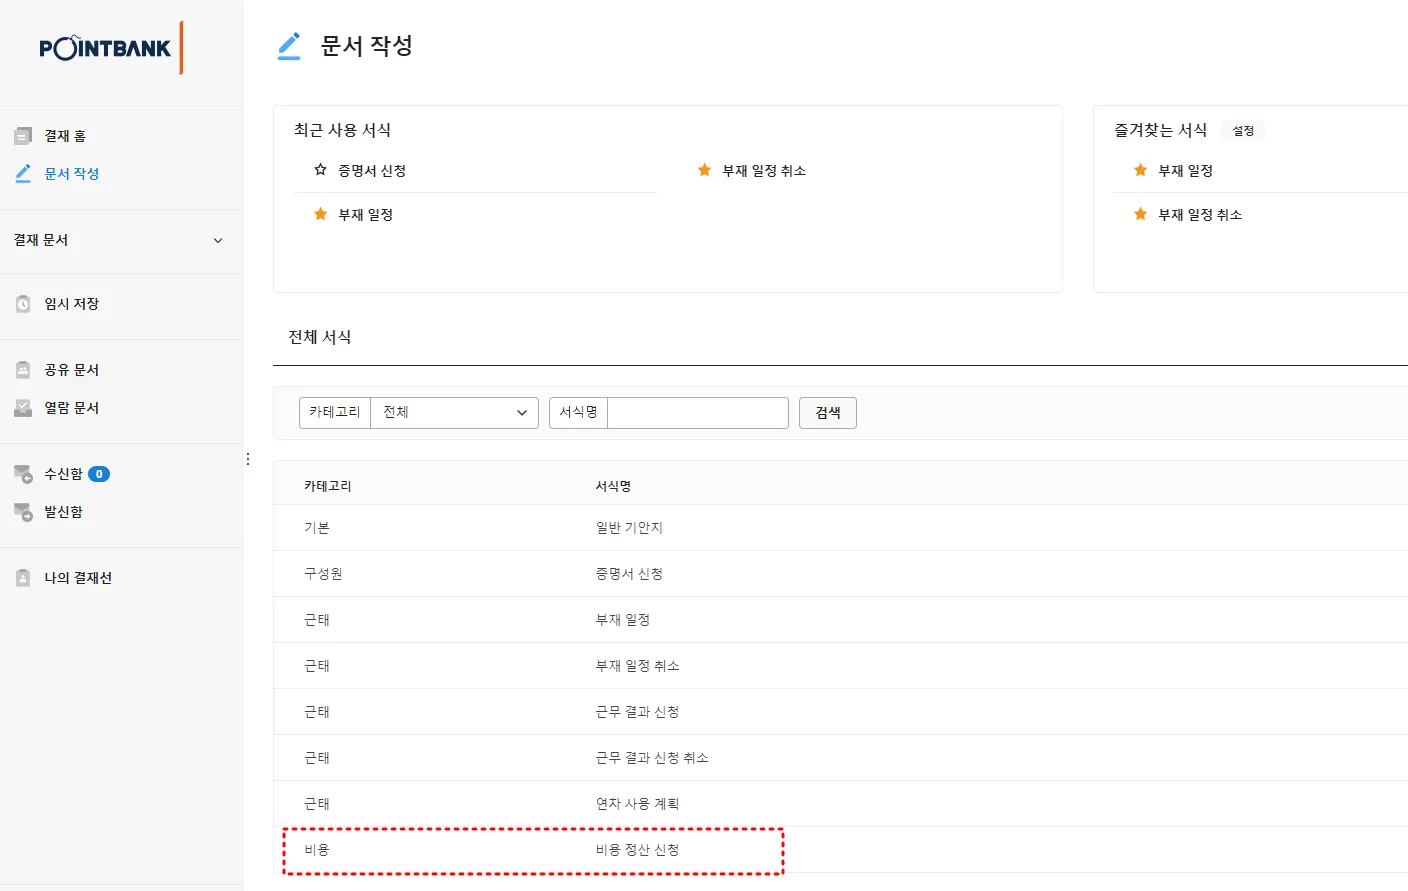Click the 구성원 category cell
Screen dimensions: 1408x891
[x=323, y=574]
